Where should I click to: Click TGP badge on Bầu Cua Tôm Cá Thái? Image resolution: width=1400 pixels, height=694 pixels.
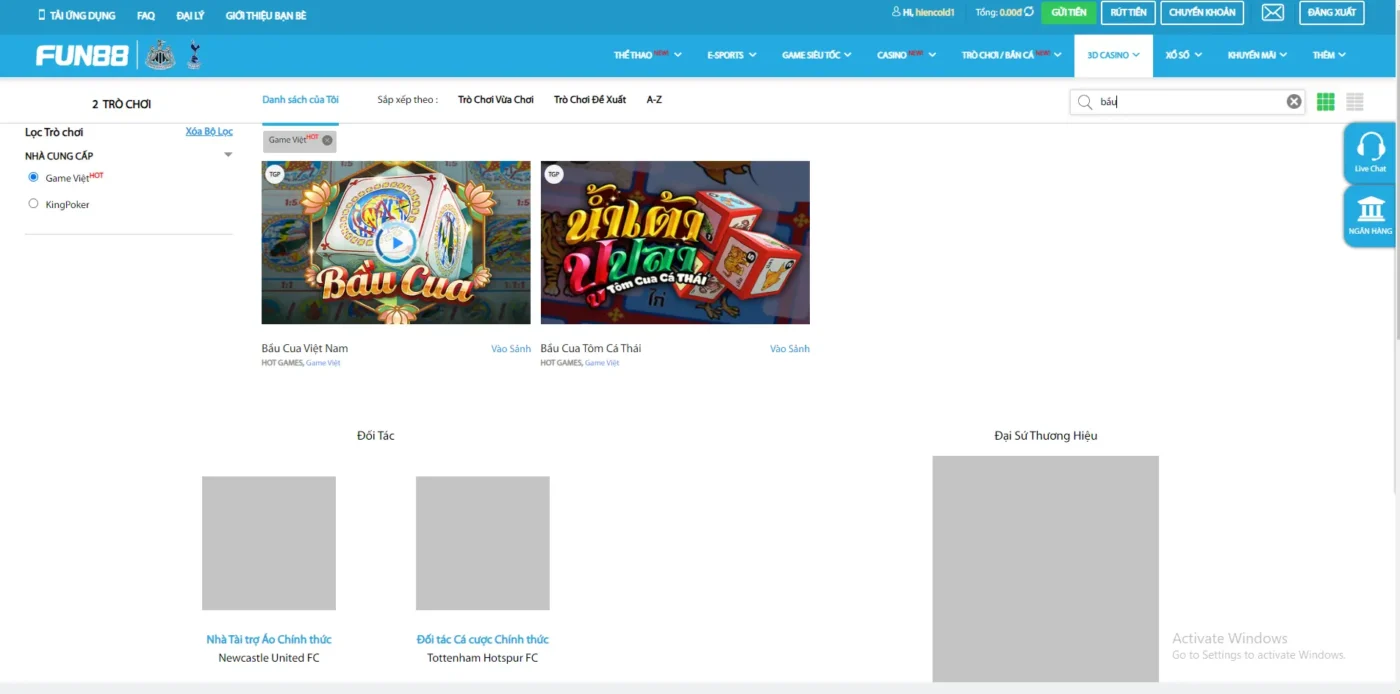coord(553,174)
